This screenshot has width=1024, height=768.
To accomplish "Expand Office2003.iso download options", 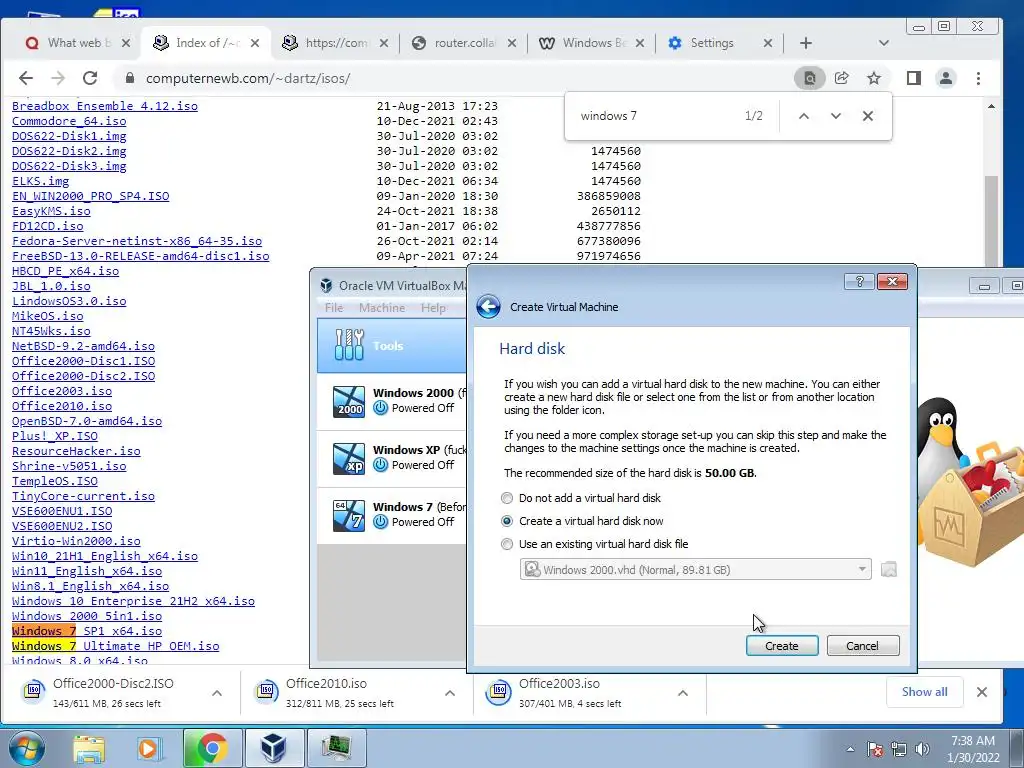I will pyautogui.click(x=683, y=693).
